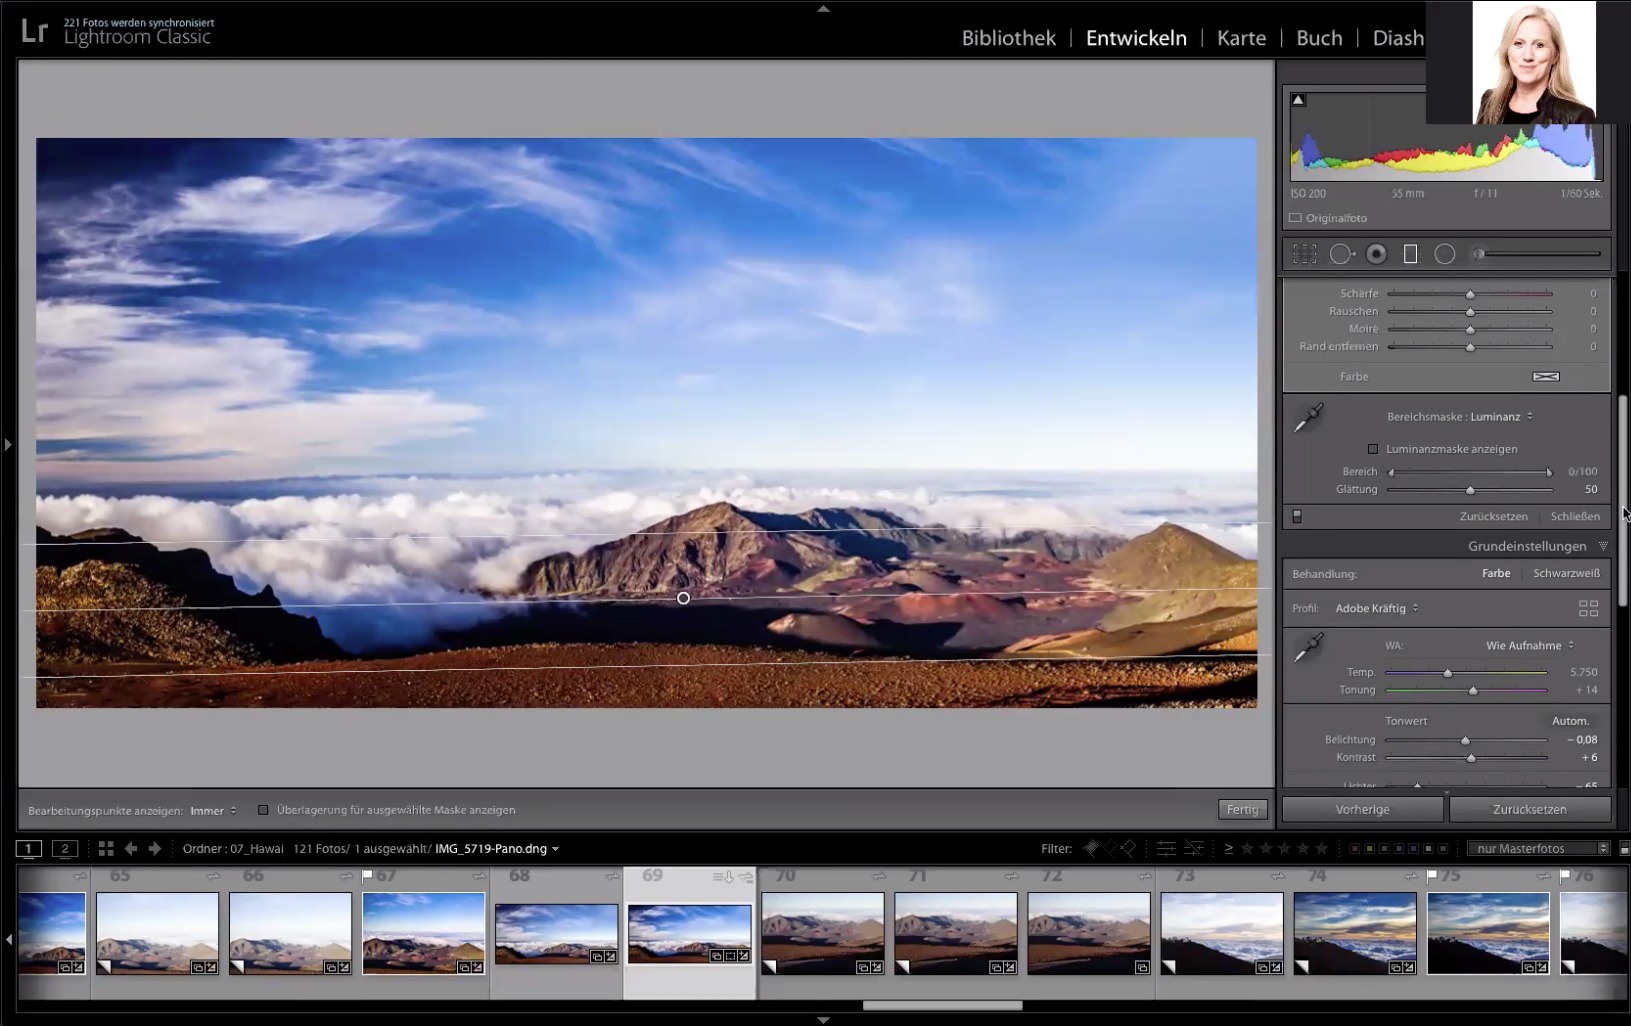Collapse top panel with the top arrow
Viewport: 1631px width, 1026px height.
(x=823, y=8)
